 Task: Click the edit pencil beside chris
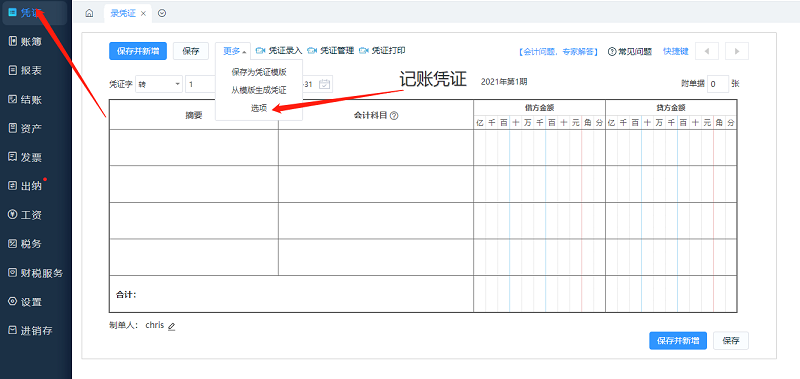pyautogui.click(x=171, y=326)
